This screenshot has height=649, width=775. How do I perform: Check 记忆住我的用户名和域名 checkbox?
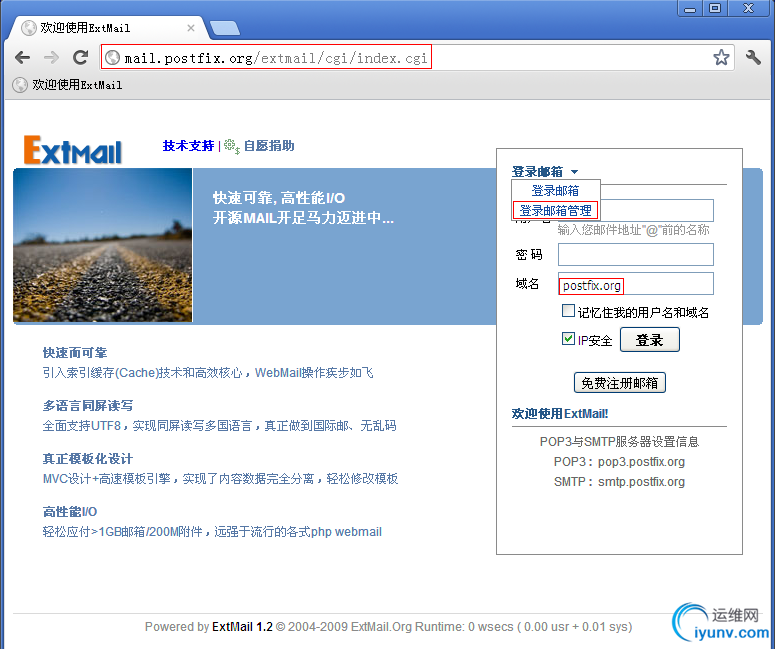pyautogui.click(x=568, y=310)
